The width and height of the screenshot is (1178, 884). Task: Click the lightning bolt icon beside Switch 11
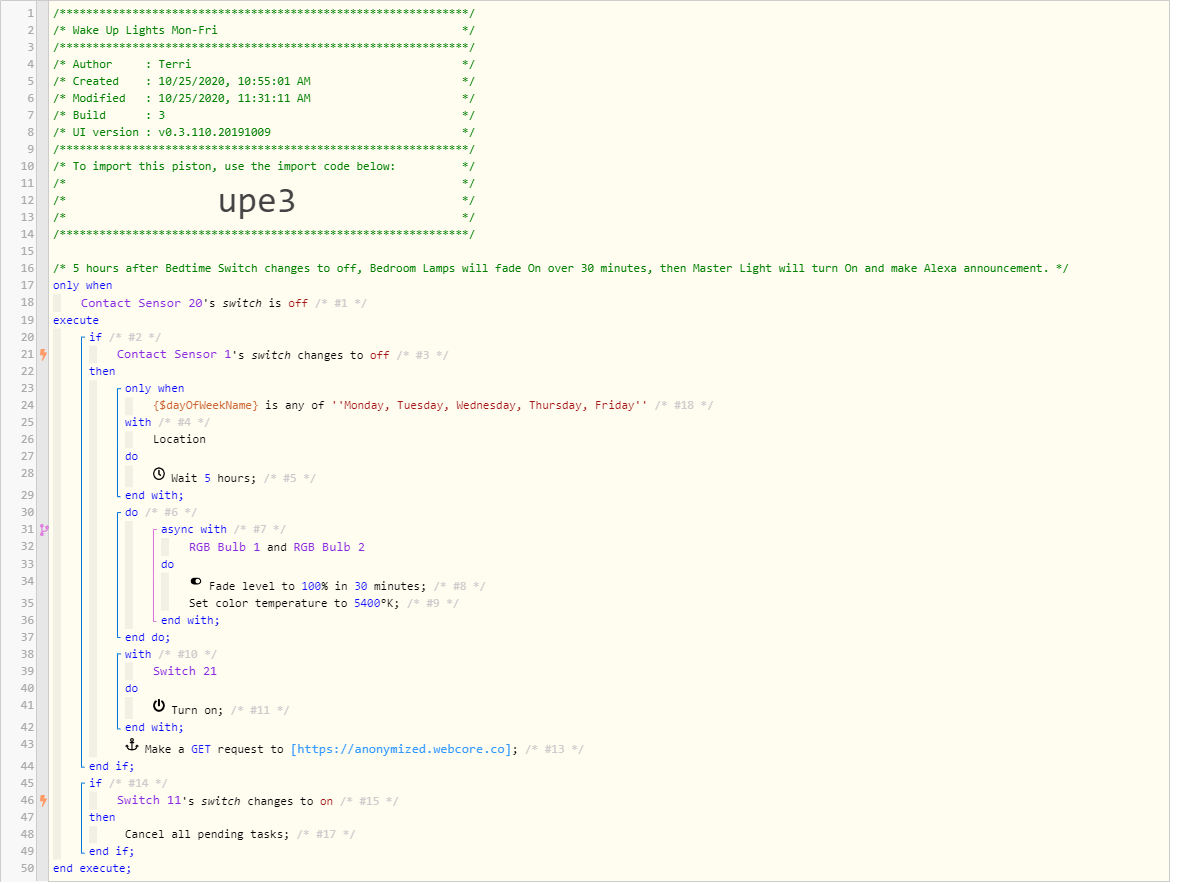[x=44, y=801]
